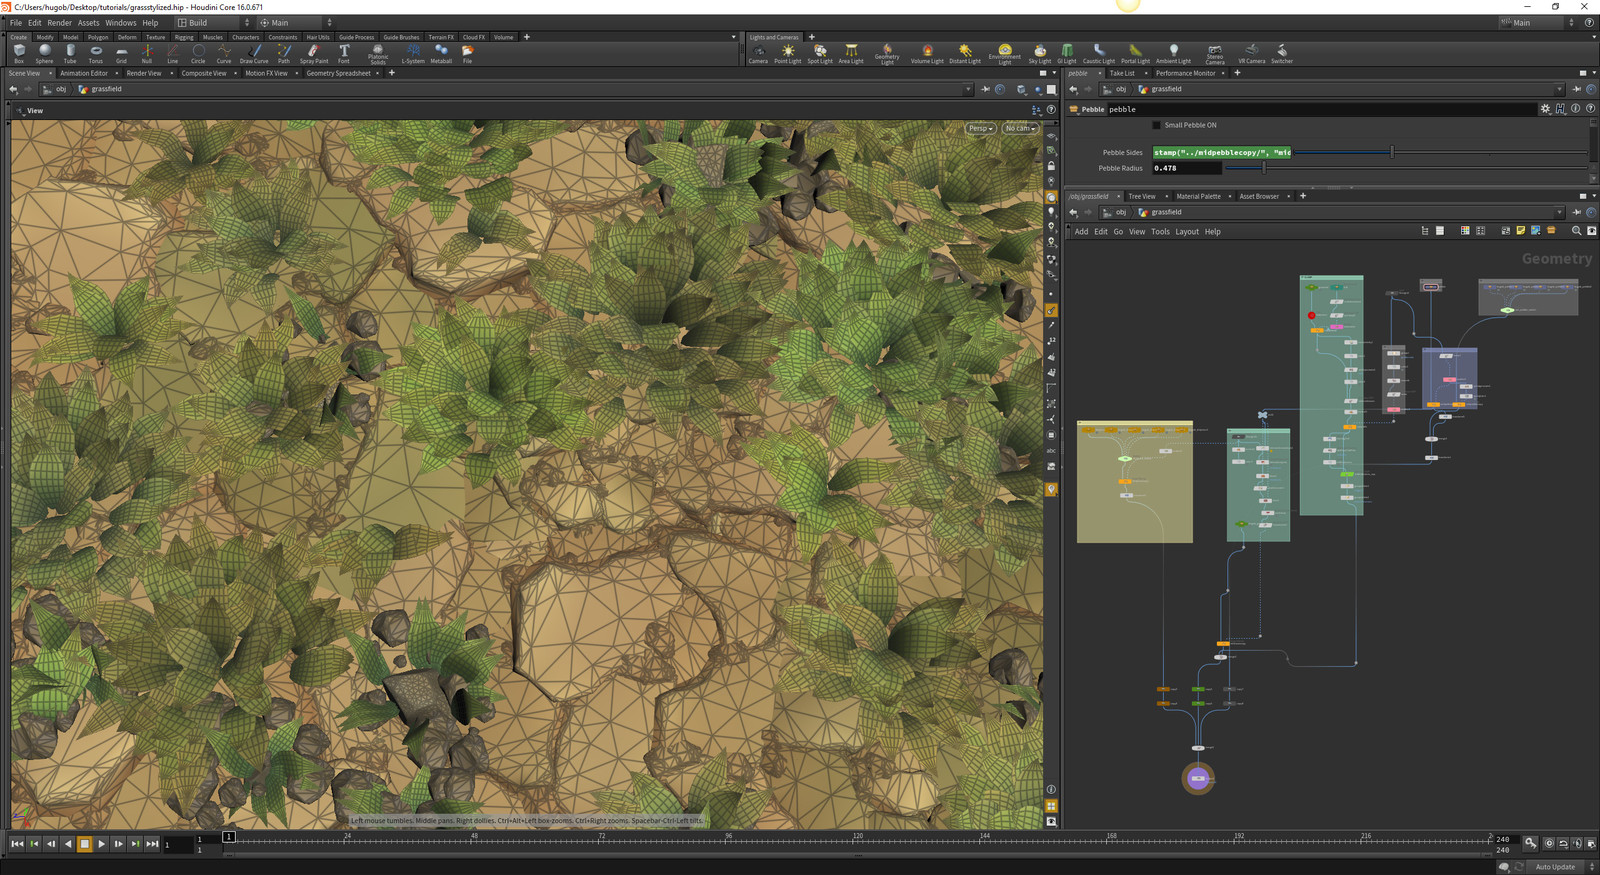The image size is (1600, 875).
Task: Select the purple output node in network
Action: 1198,778
